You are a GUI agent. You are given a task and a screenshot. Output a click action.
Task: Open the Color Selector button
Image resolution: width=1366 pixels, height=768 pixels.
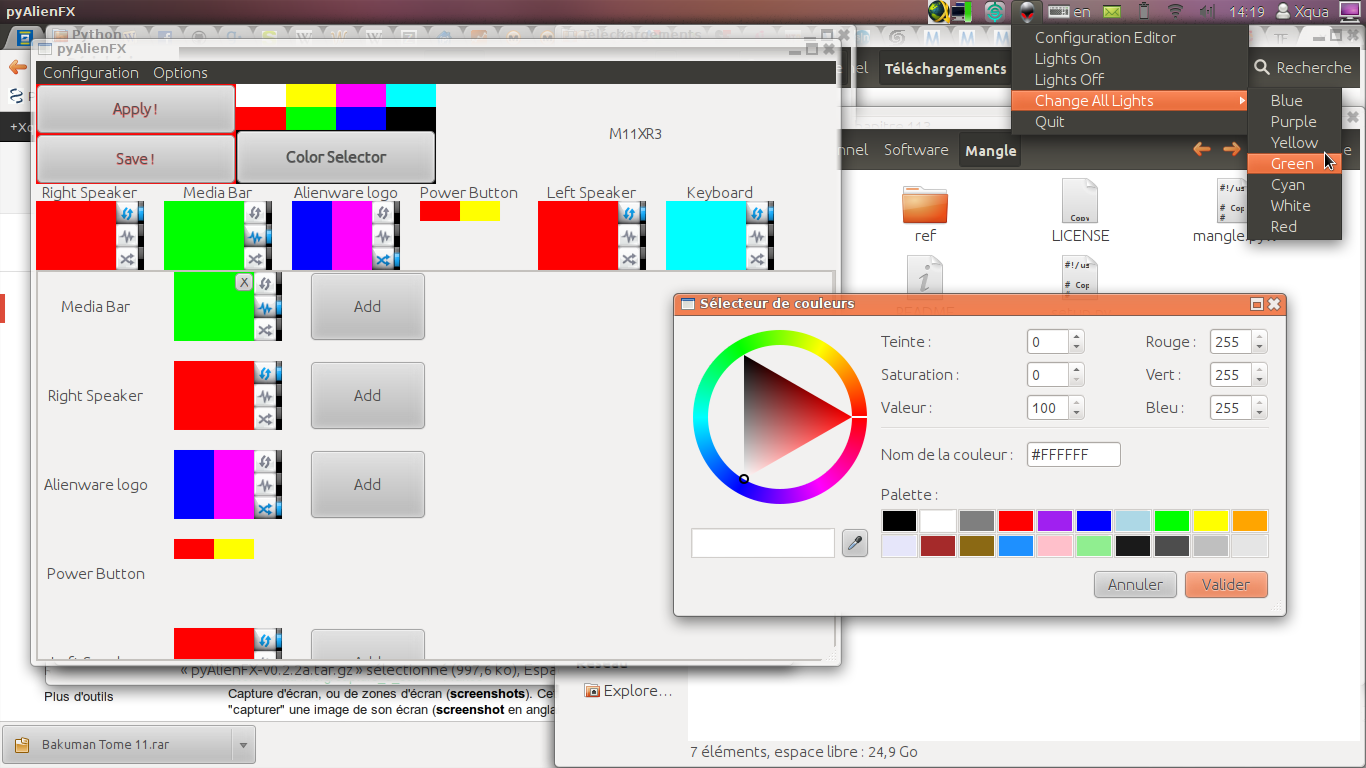coord(336,157)
